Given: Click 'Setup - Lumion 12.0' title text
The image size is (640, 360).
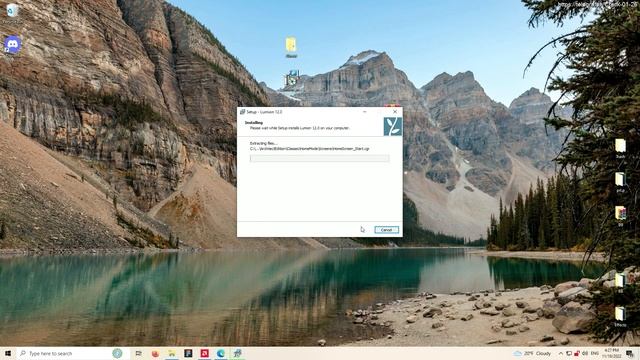Looking at the screenshot, I should pos(264,112).
